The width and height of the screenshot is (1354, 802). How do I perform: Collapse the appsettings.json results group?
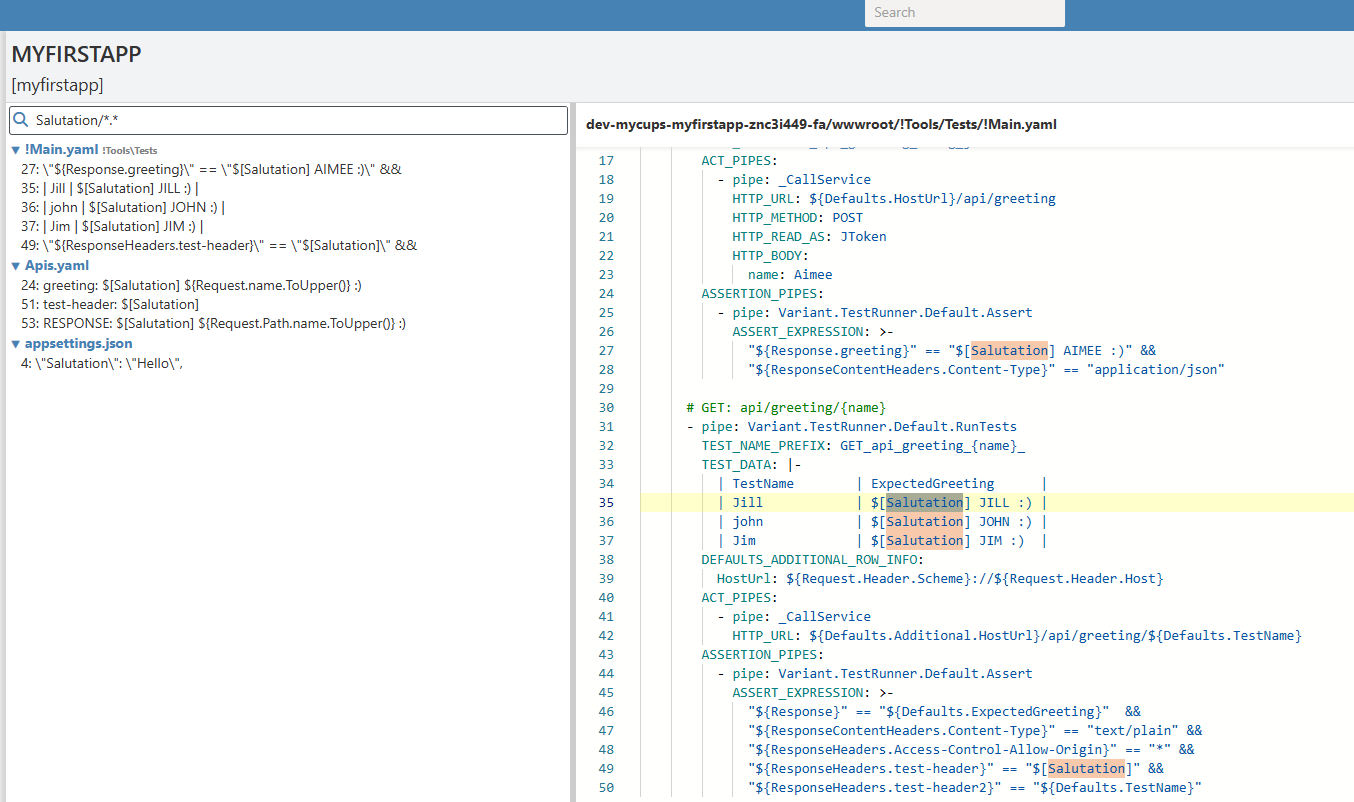tap(16, 344)
